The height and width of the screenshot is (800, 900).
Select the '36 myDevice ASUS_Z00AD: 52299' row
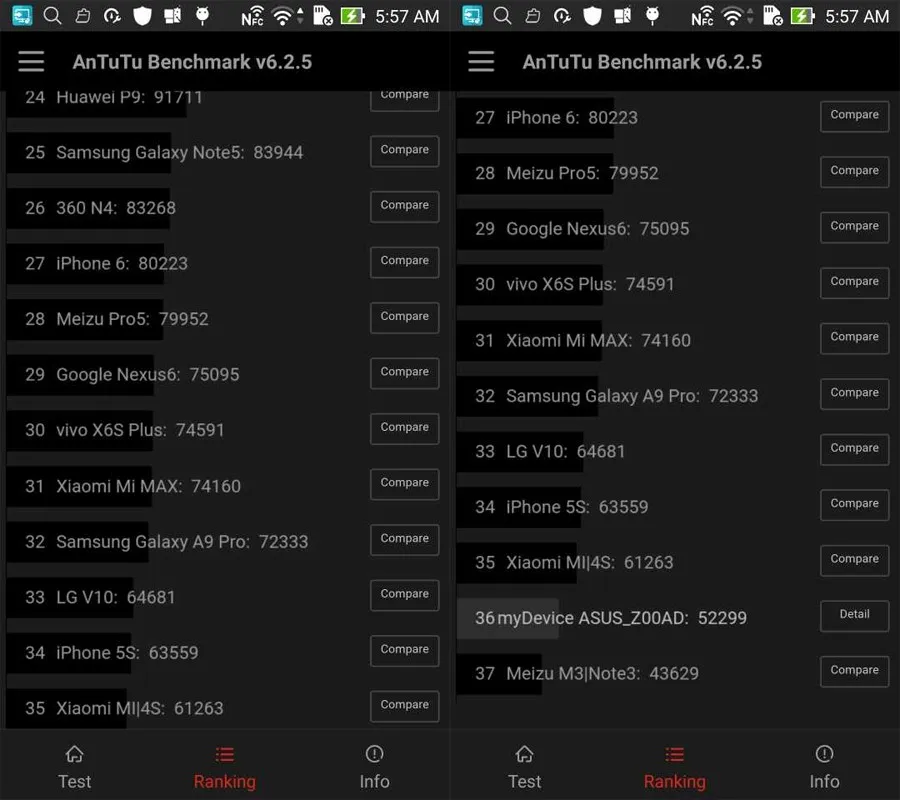[674, 618]
